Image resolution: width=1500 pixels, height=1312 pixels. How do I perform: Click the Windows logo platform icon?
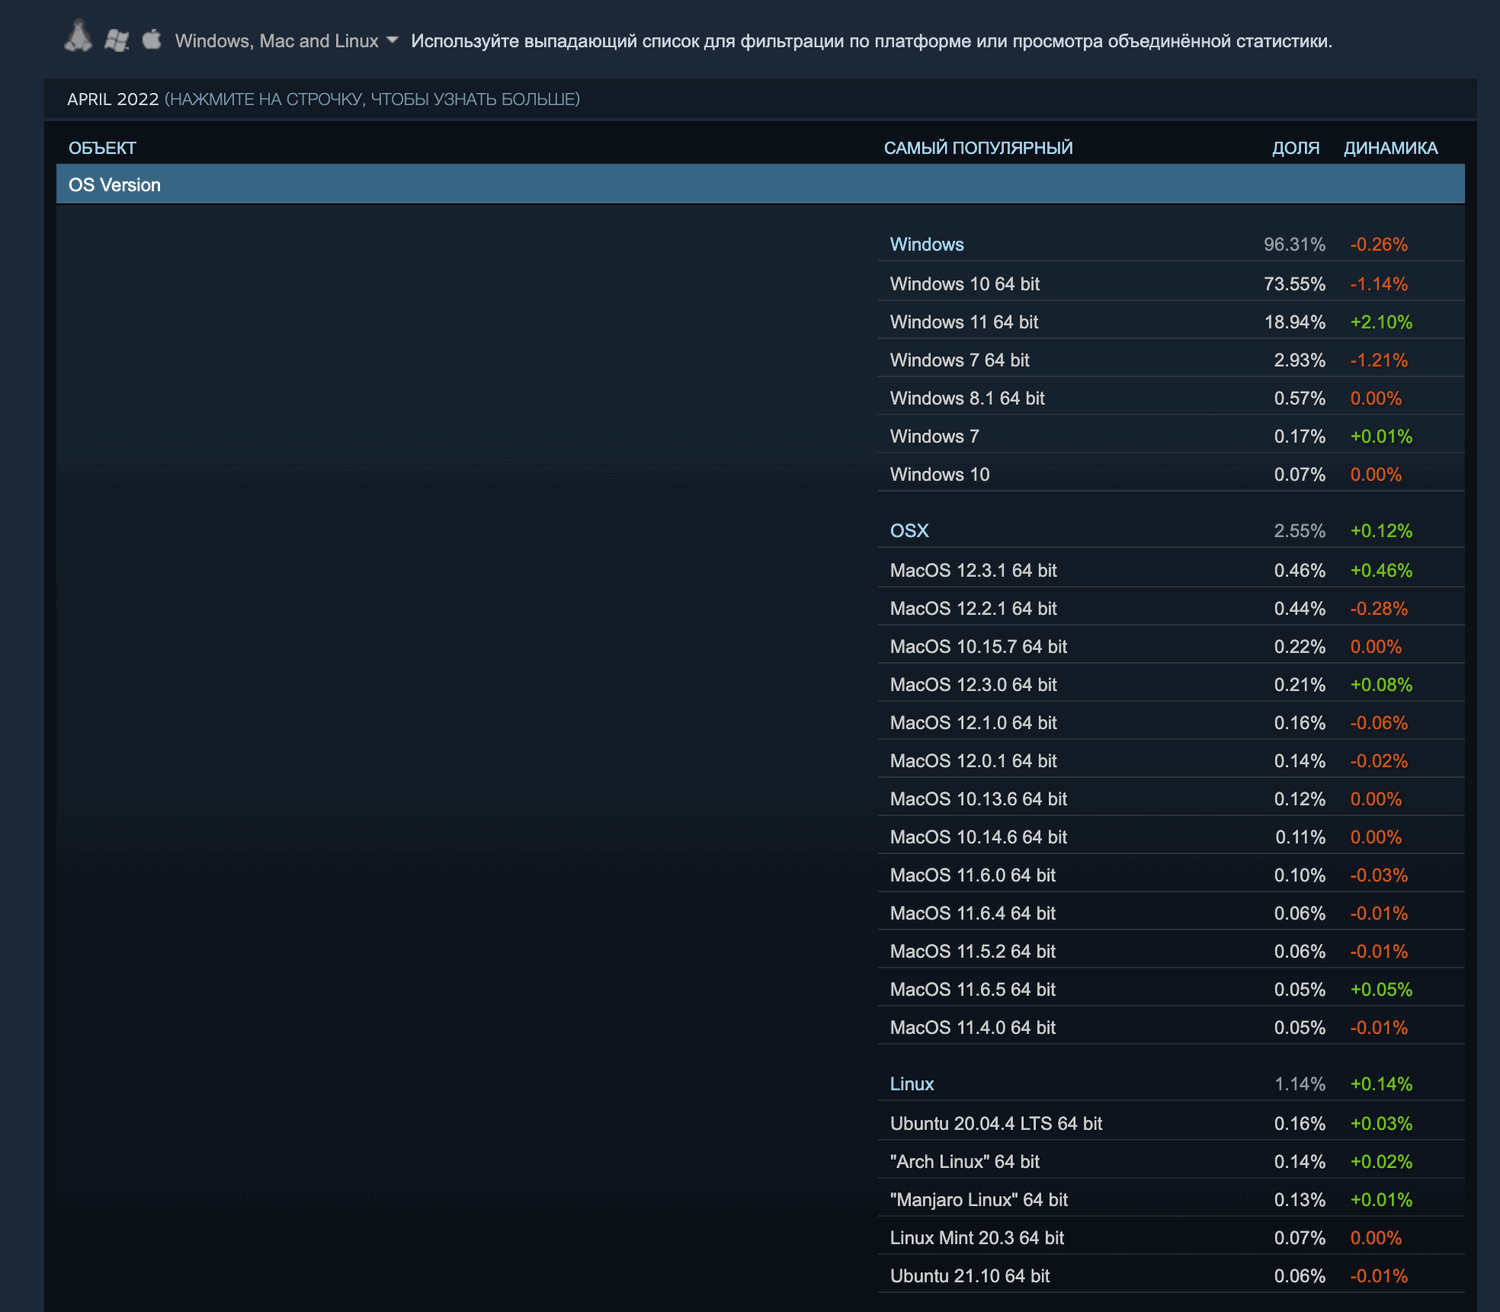coord(117,40)
